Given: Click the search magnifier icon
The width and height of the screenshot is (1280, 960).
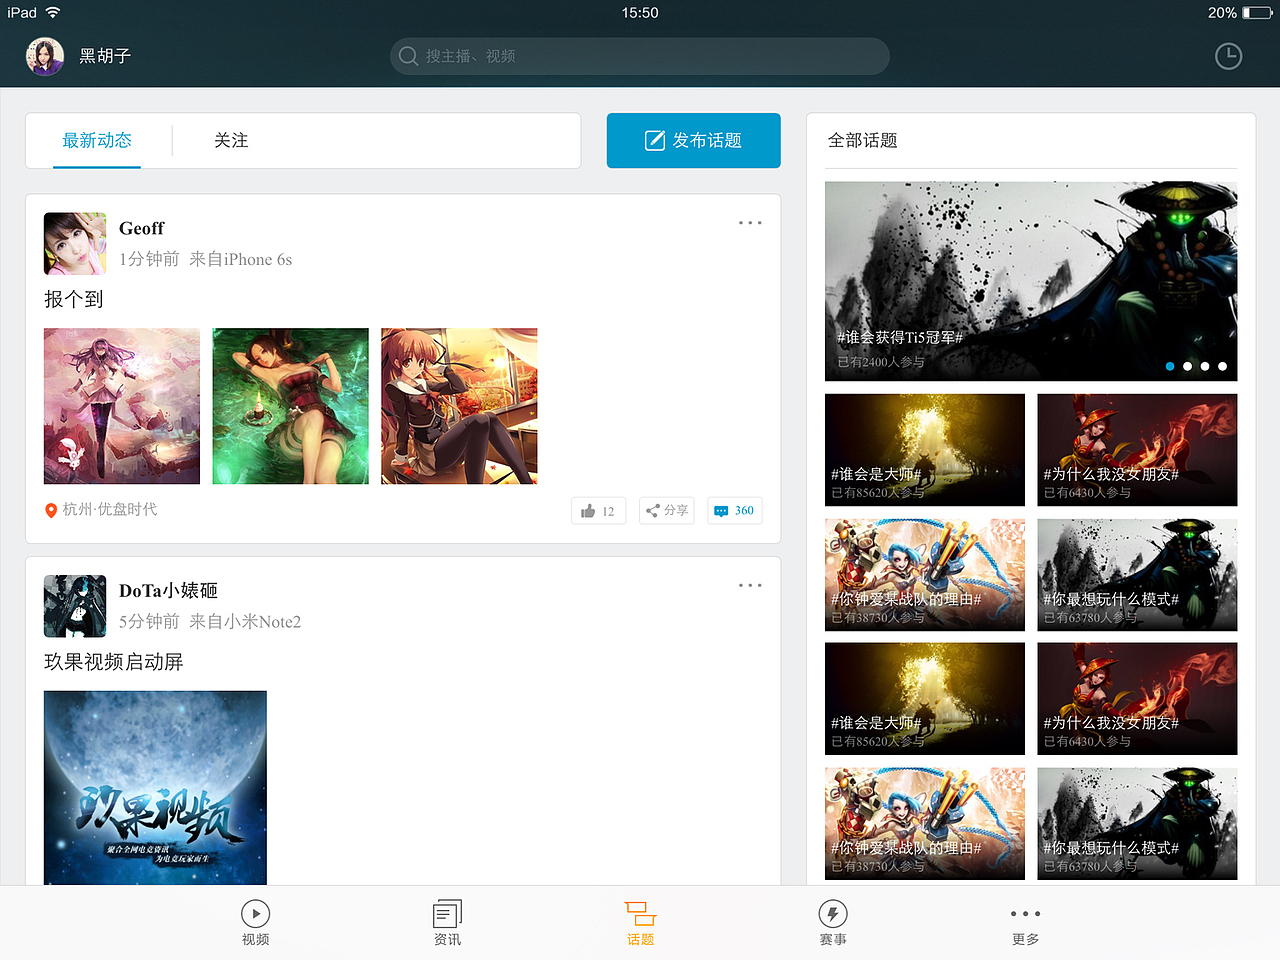Looking at the screenshot, I should [x=408, y=56].
